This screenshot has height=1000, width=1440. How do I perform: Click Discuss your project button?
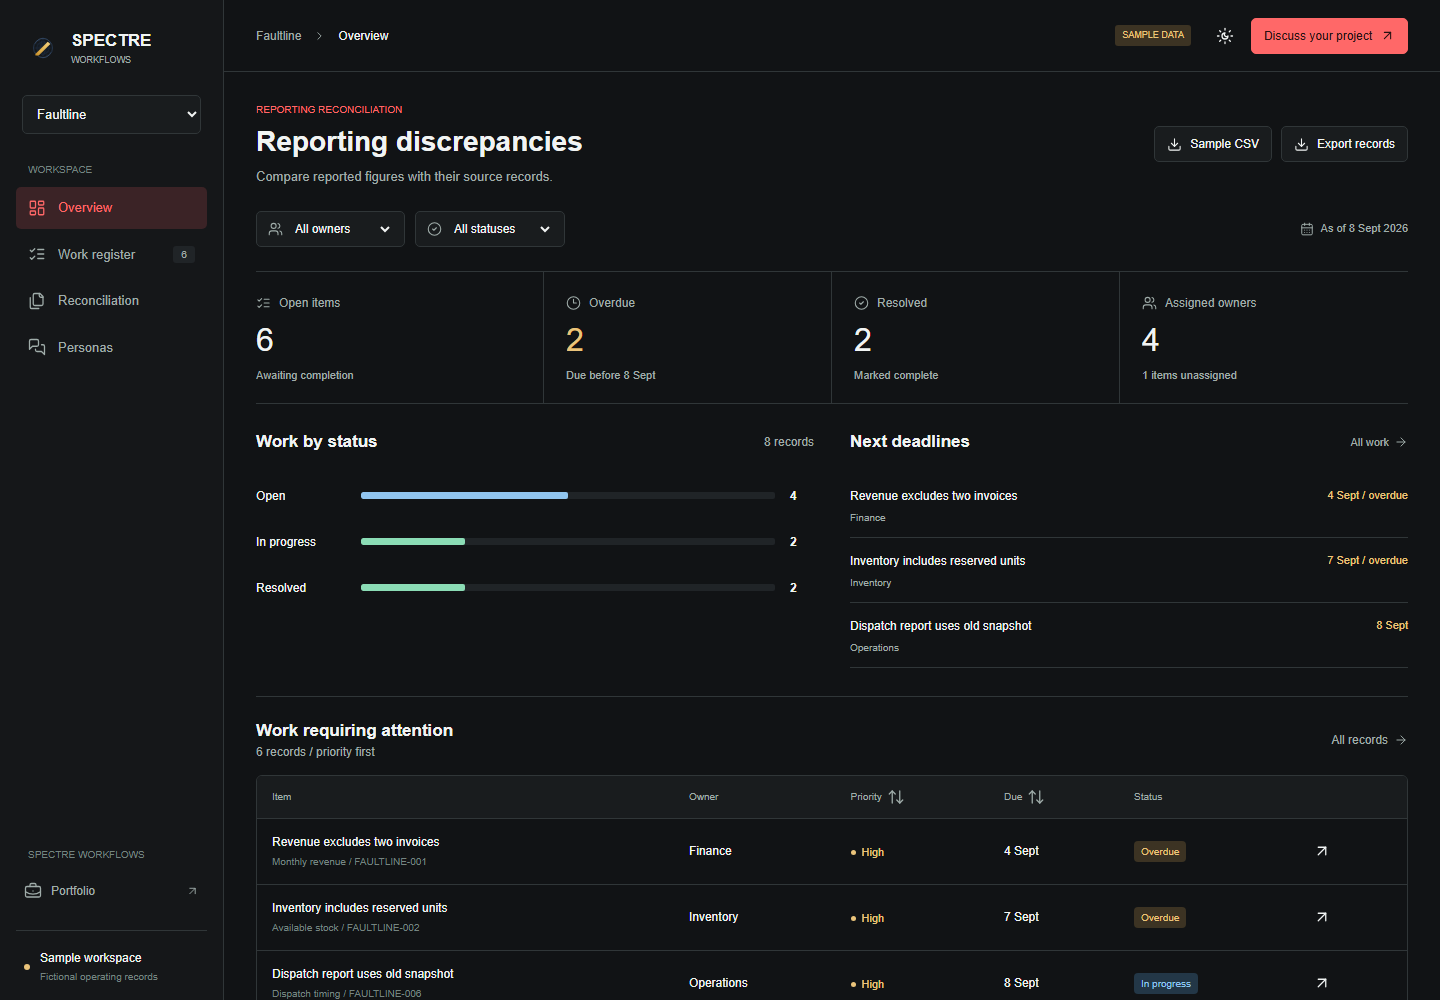(1329, 36)
